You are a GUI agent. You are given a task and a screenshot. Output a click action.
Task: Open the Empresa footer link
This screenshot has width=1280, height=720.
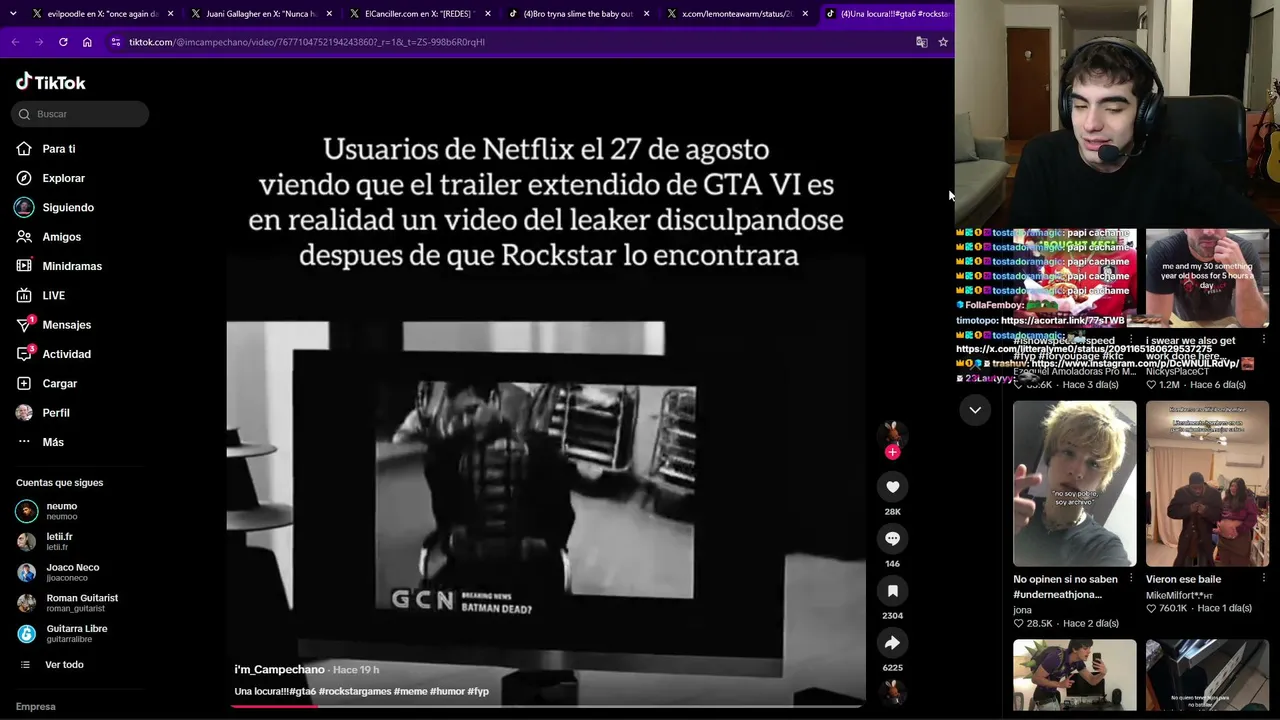pyautogui.click(x=36, y=706)
